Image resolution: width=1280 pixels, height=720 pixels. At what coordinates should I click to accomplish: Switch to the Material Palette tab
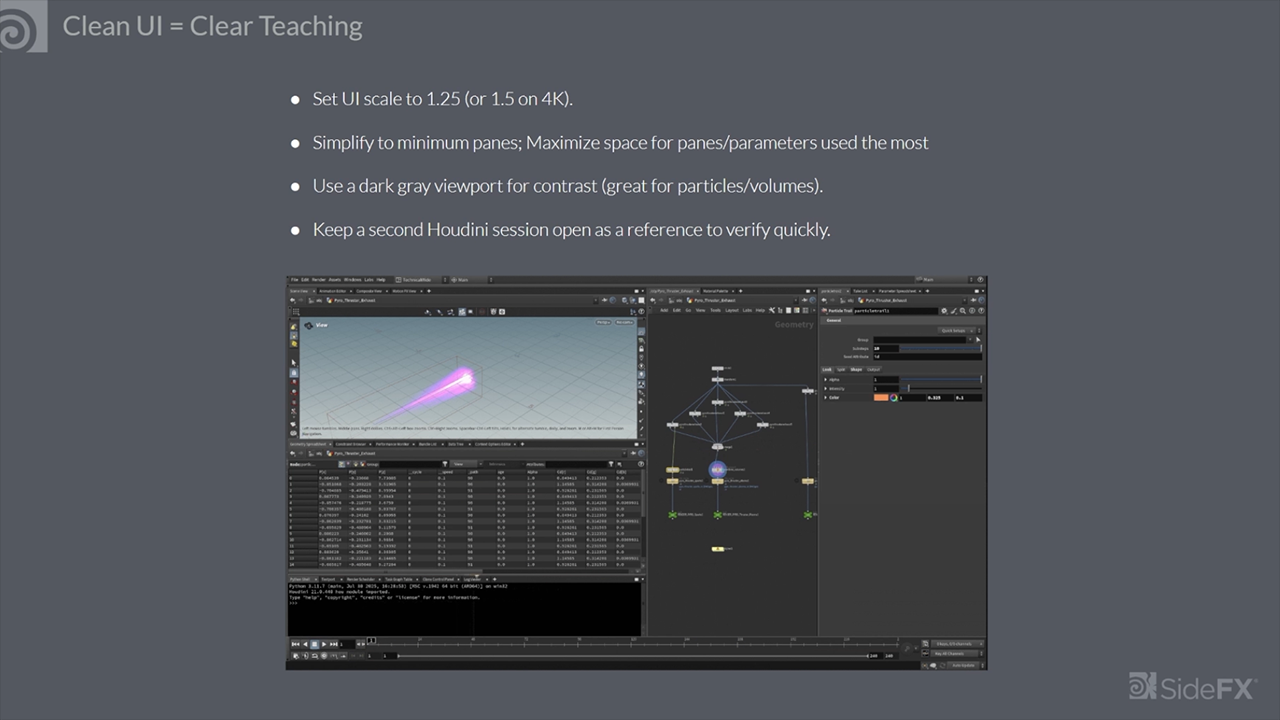[715, 291]
